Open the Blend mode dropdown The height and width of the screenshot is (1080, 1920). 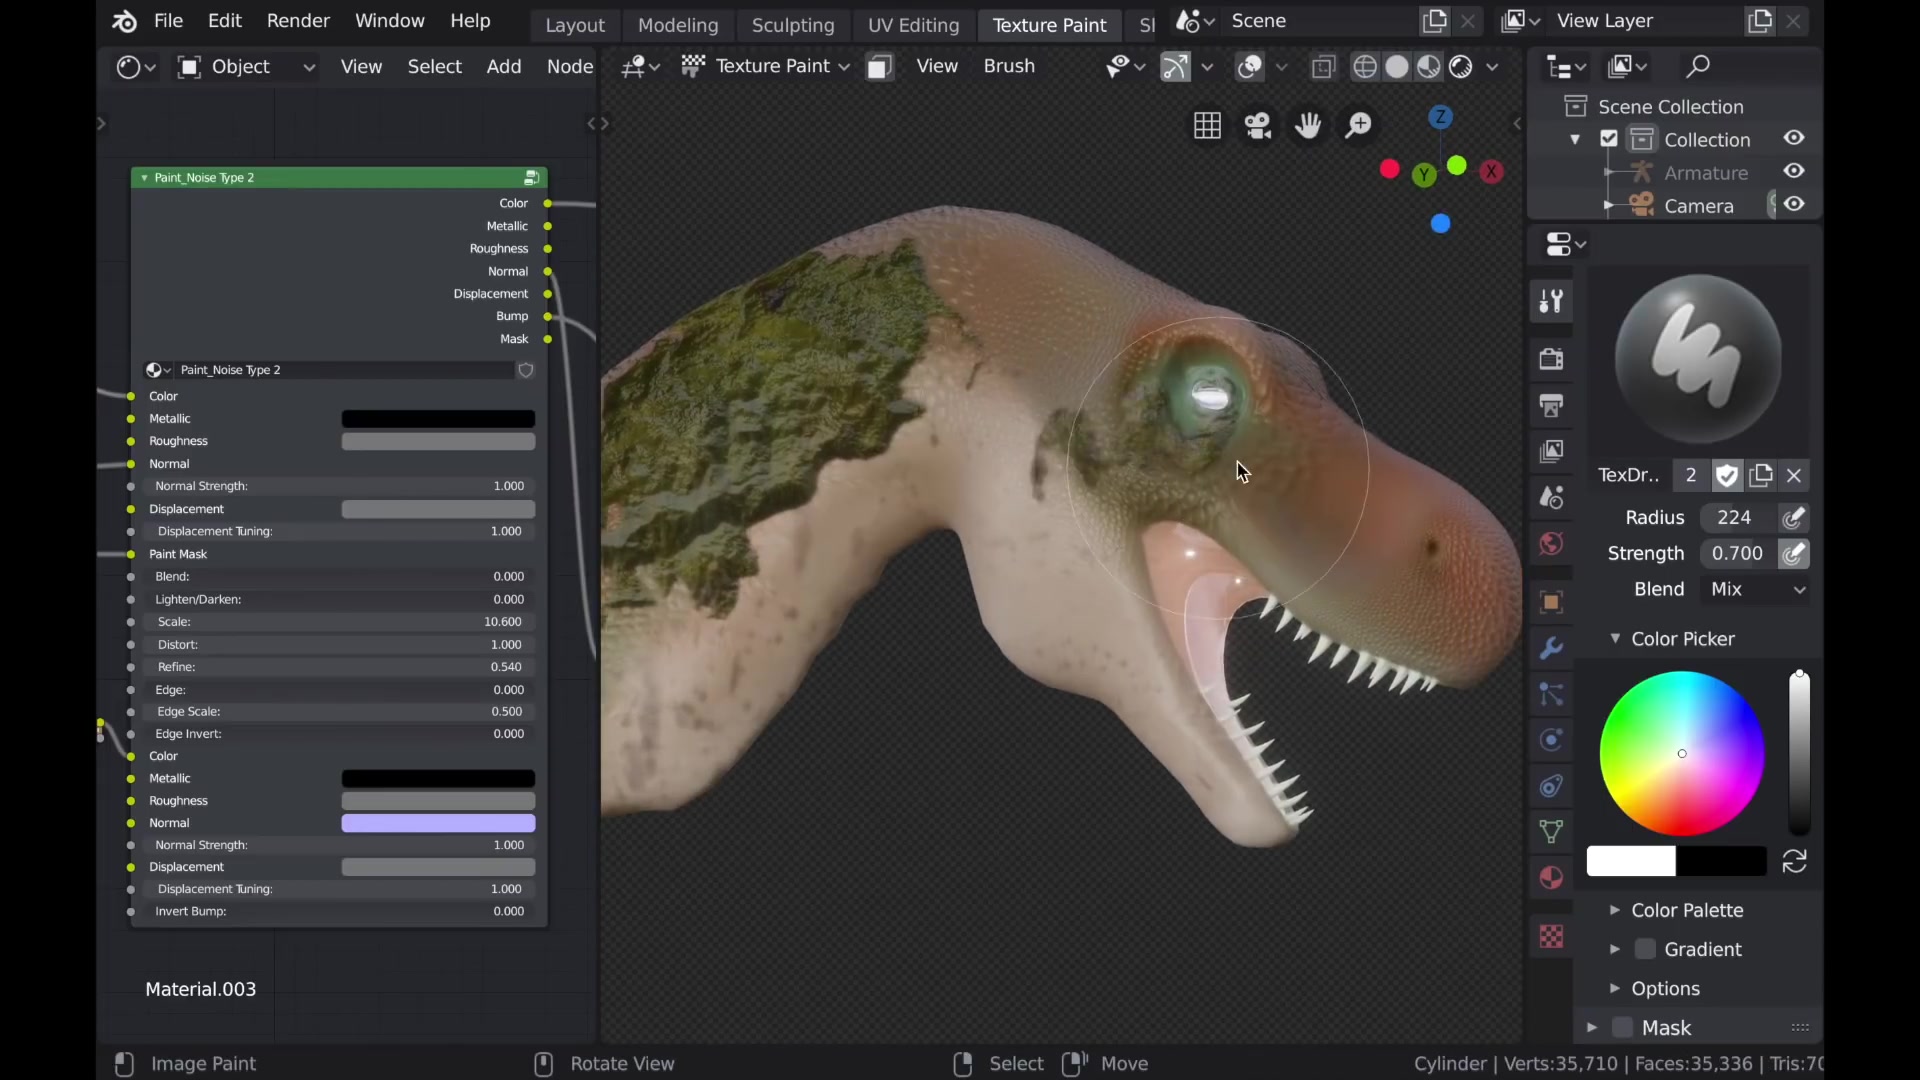pyautogui.click(x=1754, y=588)
